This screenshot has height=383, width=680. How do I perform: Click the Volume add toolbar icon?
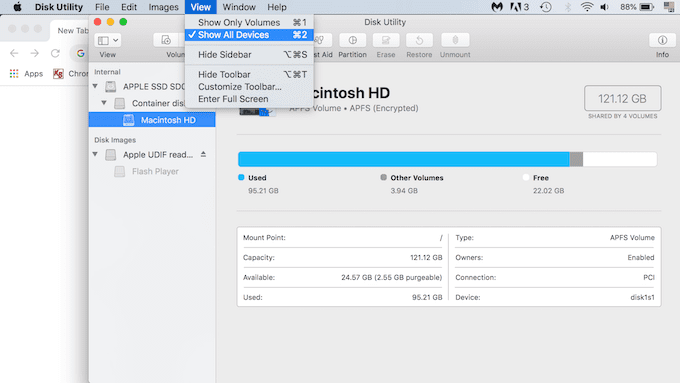click(166, 40)
